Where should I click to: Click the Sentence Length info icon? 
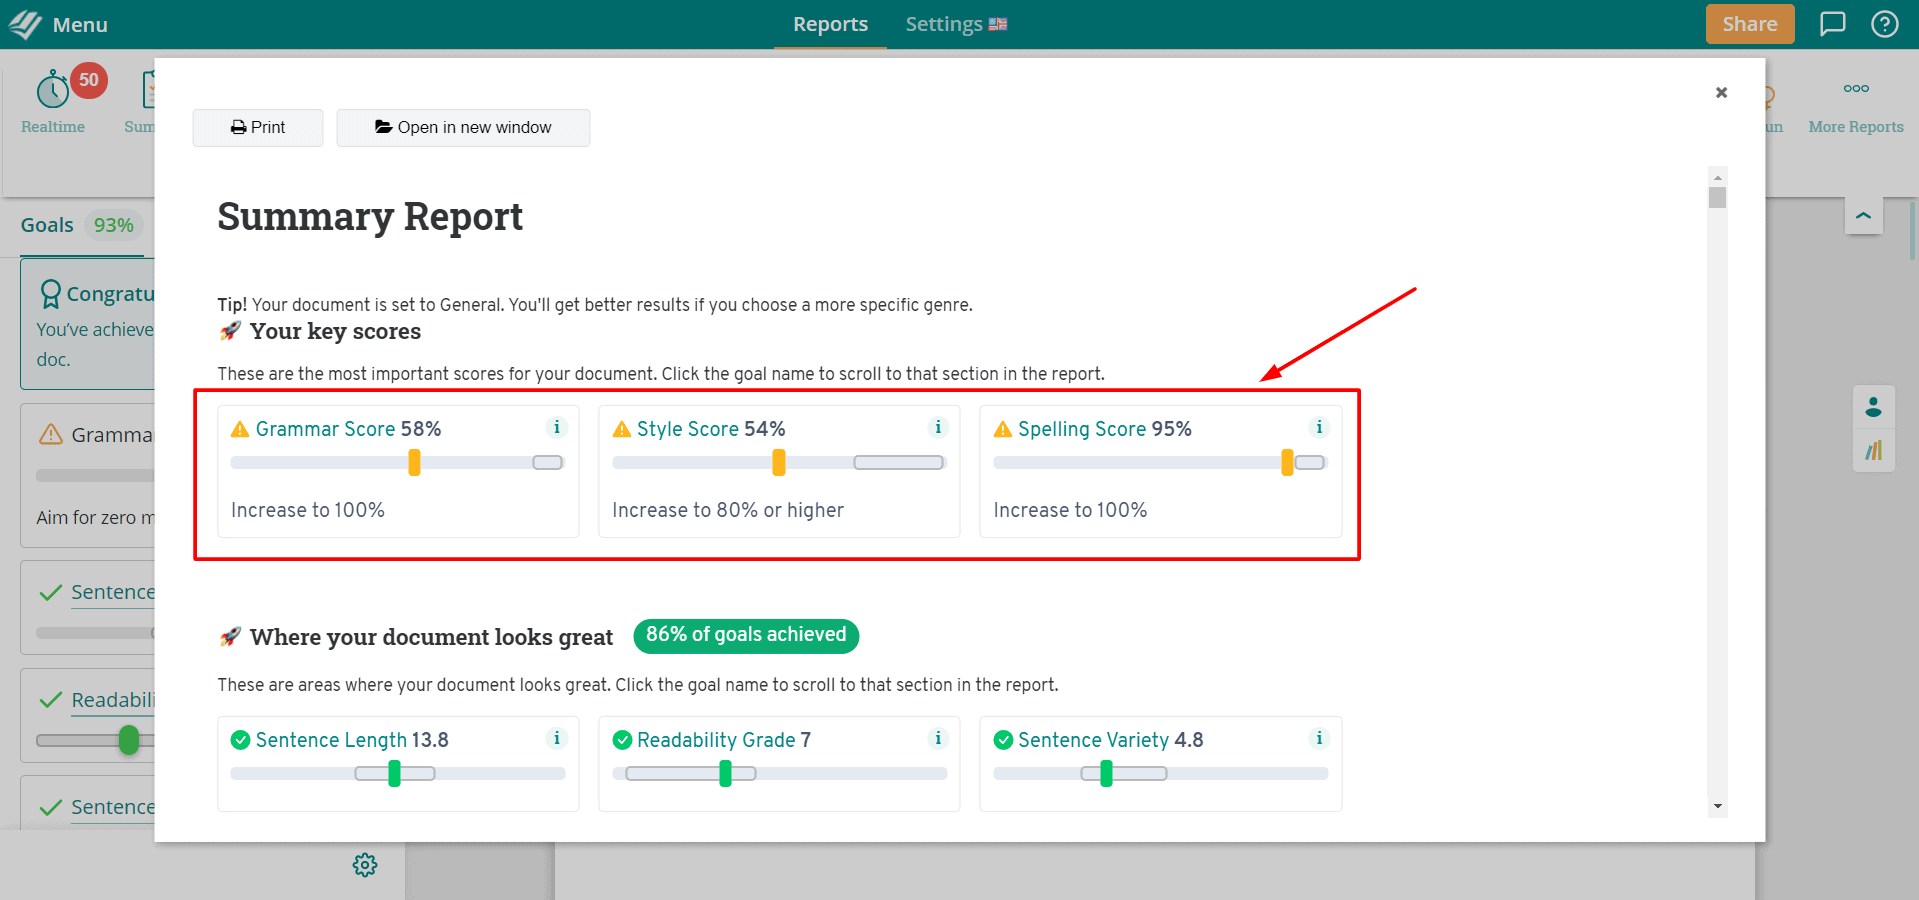point(557,739)
